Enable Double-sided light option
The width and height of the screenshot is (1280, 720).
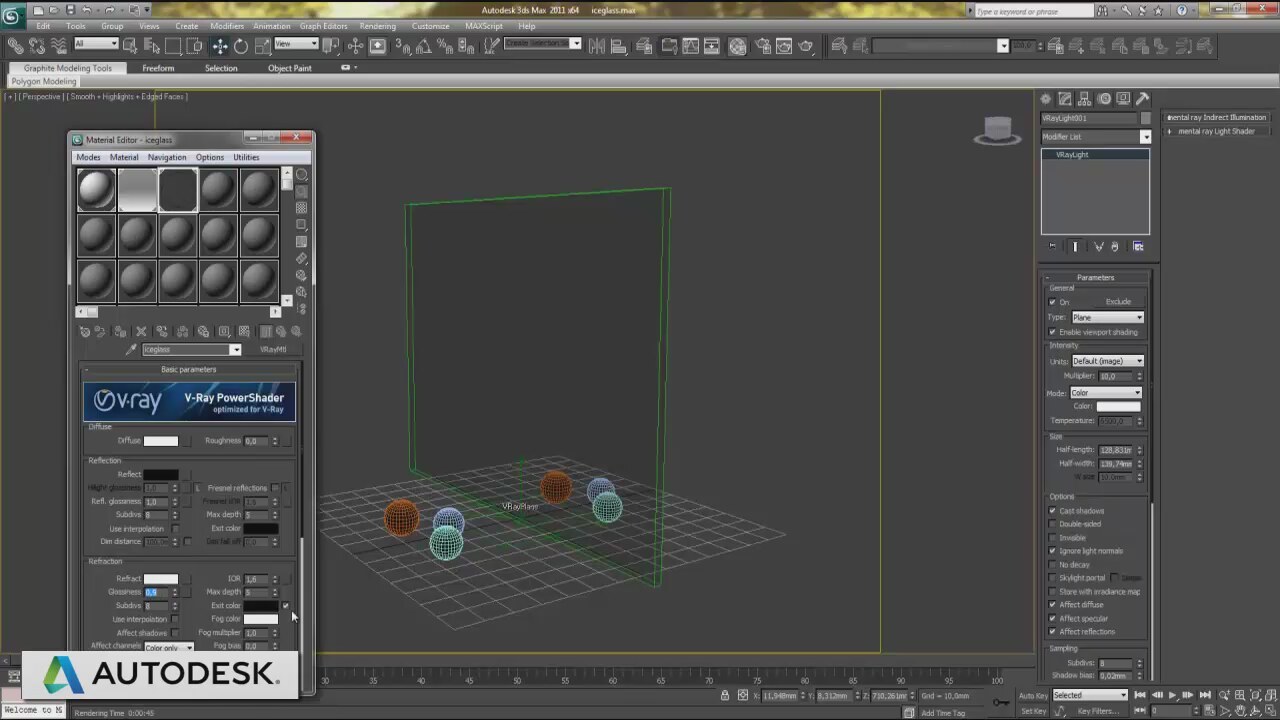click(1052, 524)
